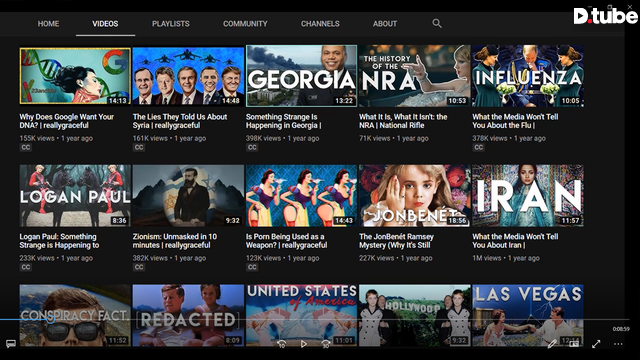Enter fullscreen with the diagonal arrows icon

[596, 344]
